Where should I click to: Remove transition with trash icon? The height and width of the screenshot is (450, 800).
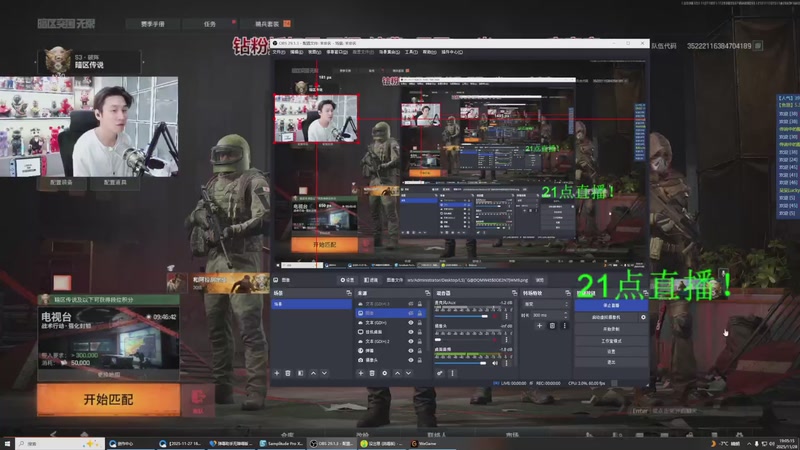pos(552,326)
